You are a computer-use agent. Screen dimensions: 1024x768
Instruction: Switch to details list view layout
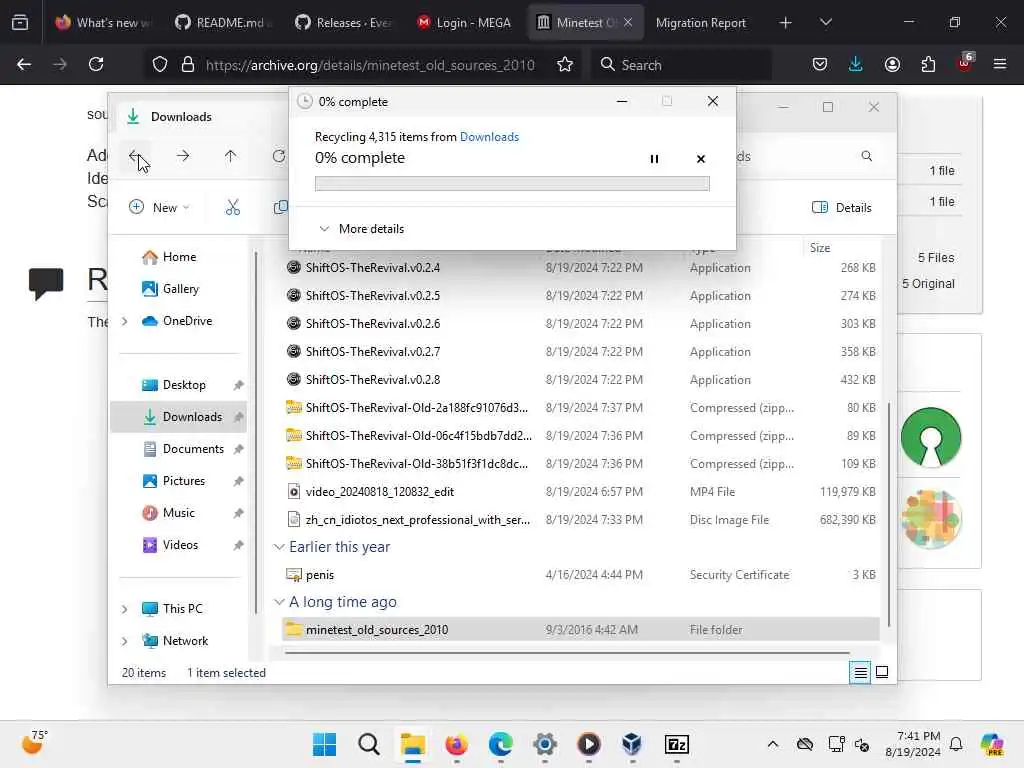[x=861, y=672]
